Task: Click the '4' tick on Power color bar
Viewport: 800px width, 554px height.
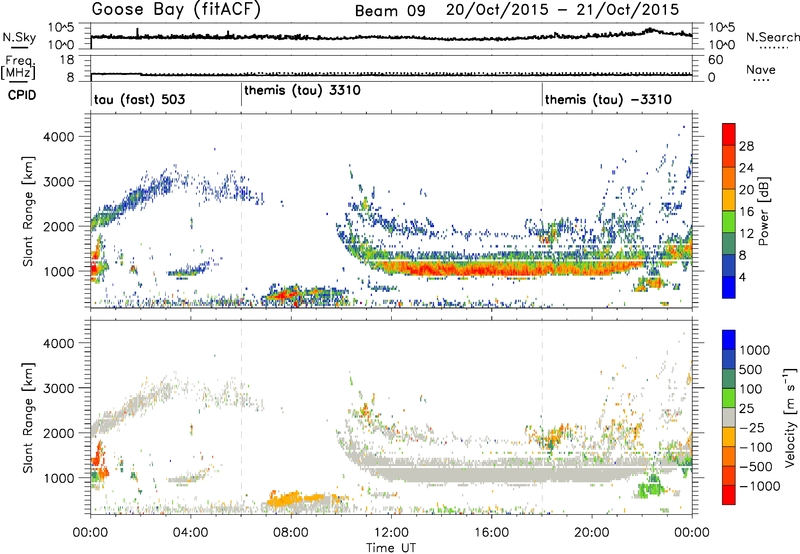Action: pos(743,277)
